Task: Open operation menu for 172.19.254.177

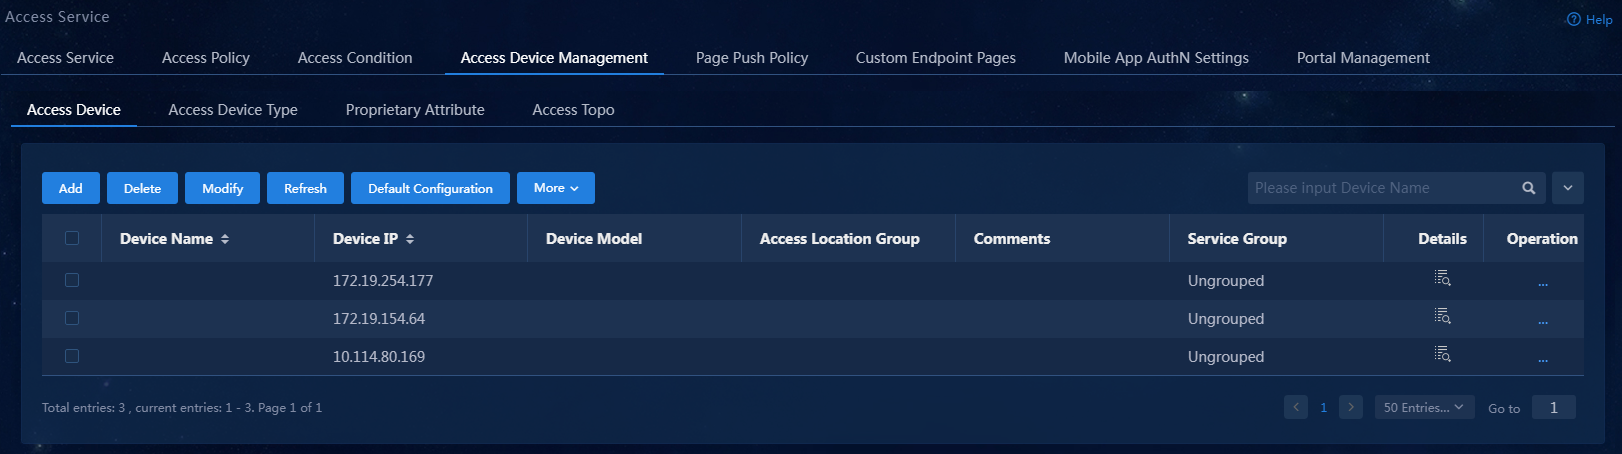Action: tap(1543, 284)
